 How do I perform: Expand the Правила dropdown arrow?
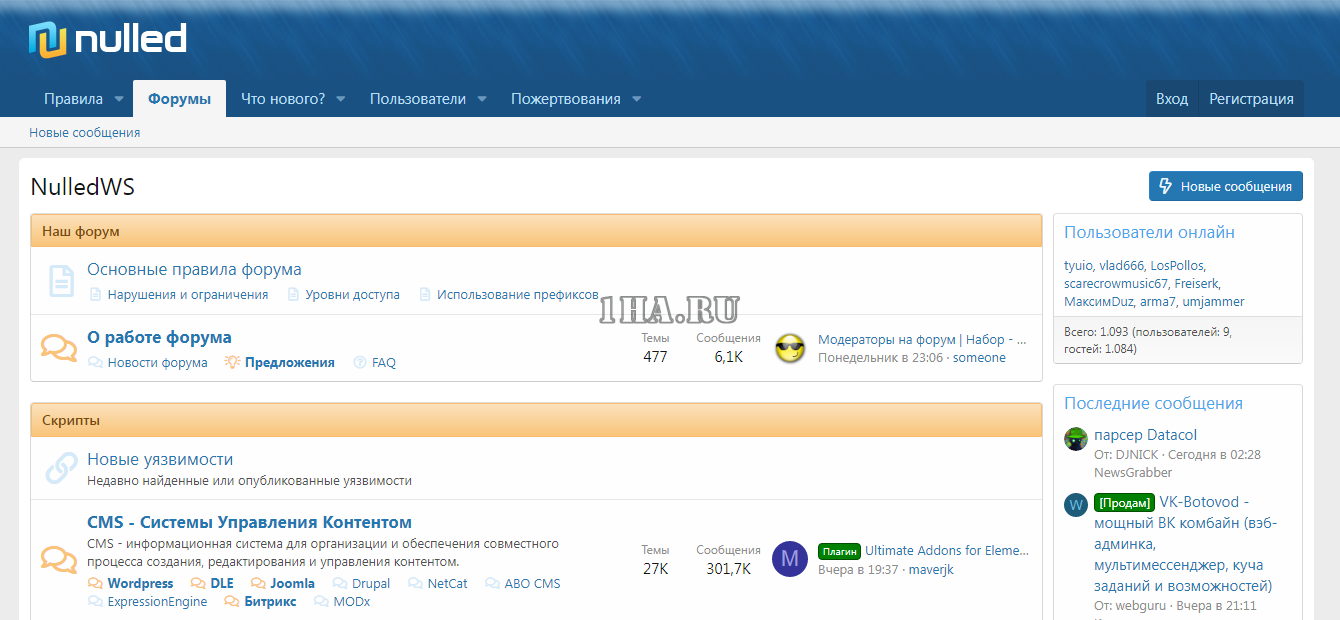click(x=119, y=99)
